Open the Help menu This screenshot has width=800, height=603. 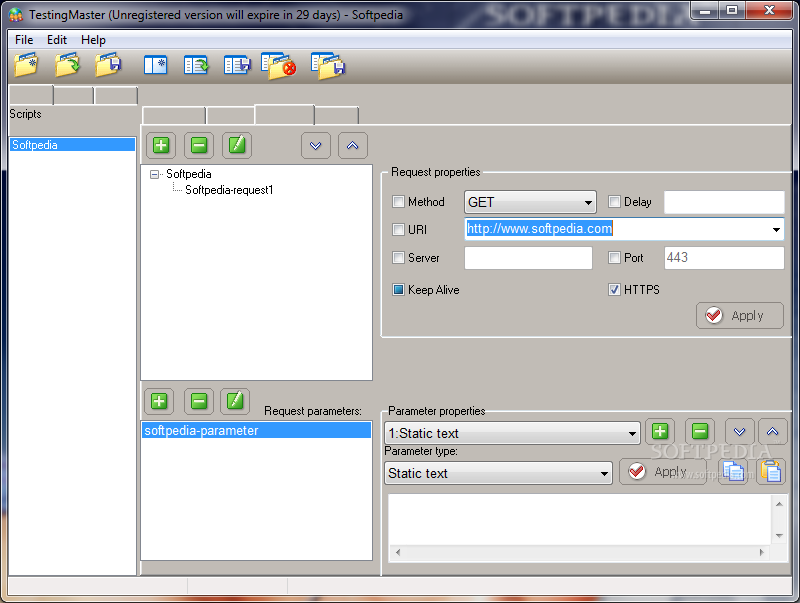point(93,40)
